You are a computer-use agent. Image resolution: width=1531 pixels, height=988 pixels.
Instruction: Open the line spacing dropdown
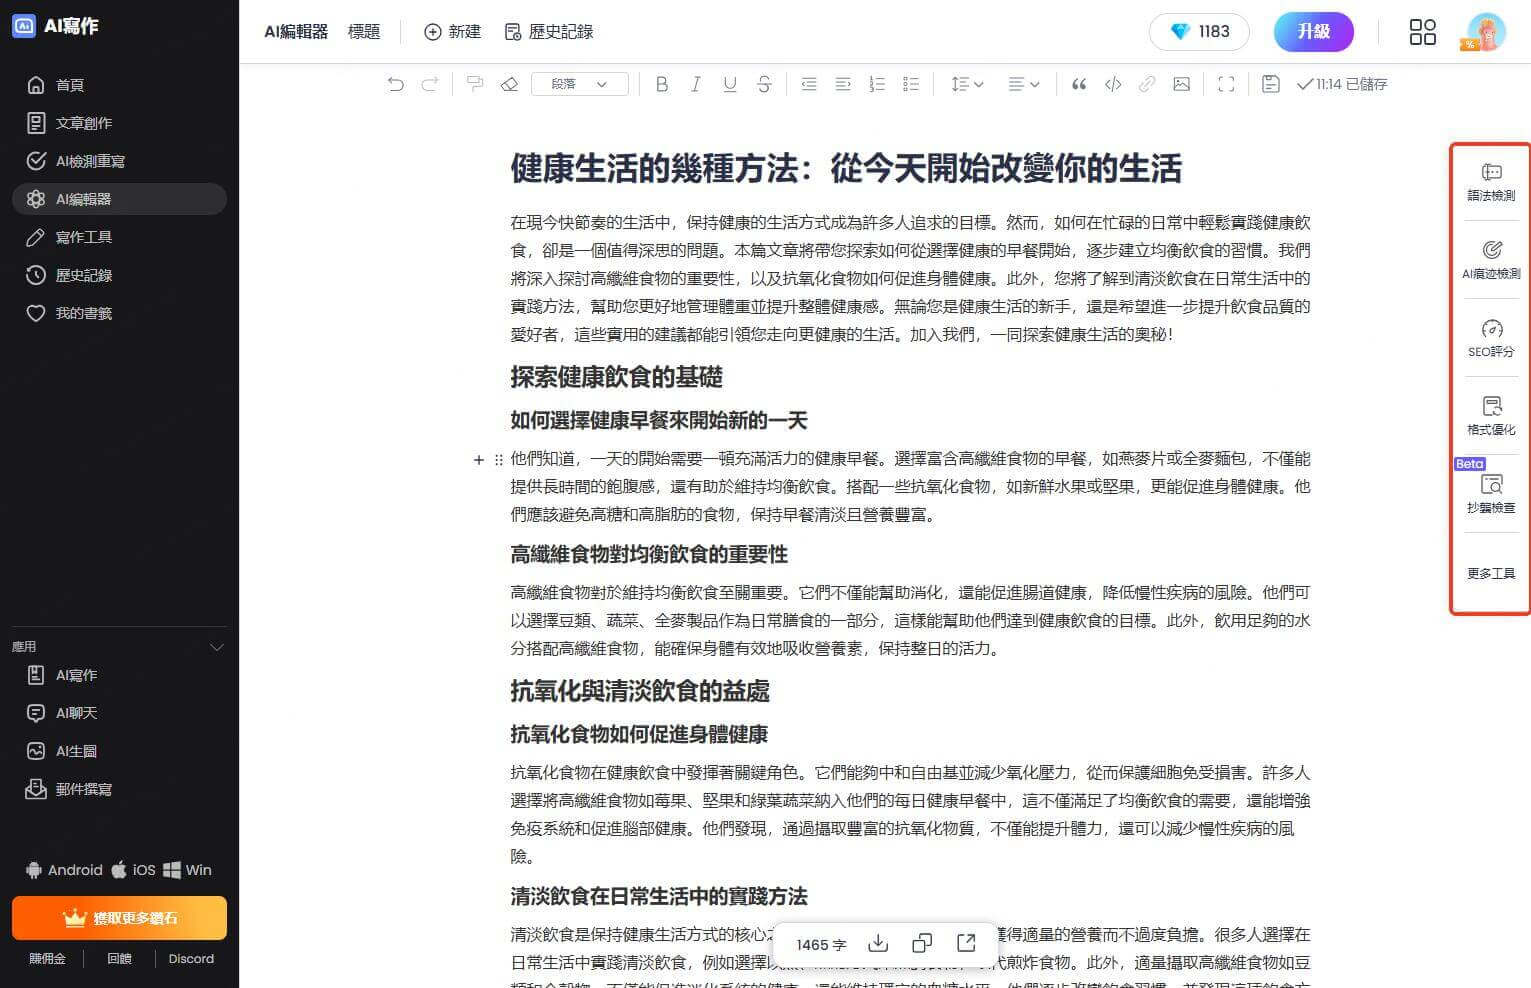(x=967, y=84)
